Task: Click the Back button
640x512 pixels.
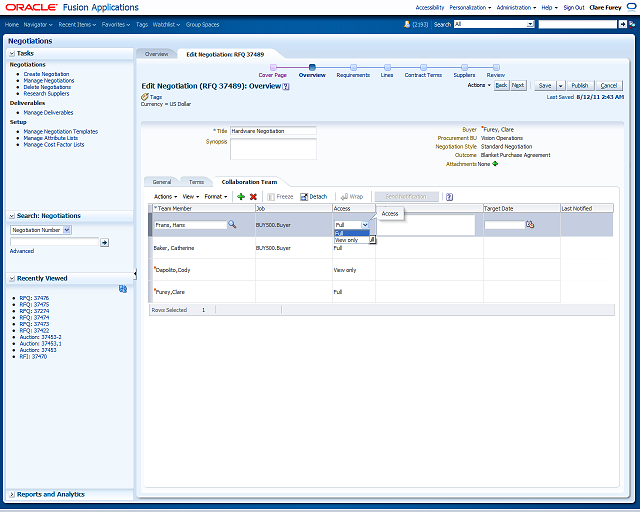Action: pos(501,85)
